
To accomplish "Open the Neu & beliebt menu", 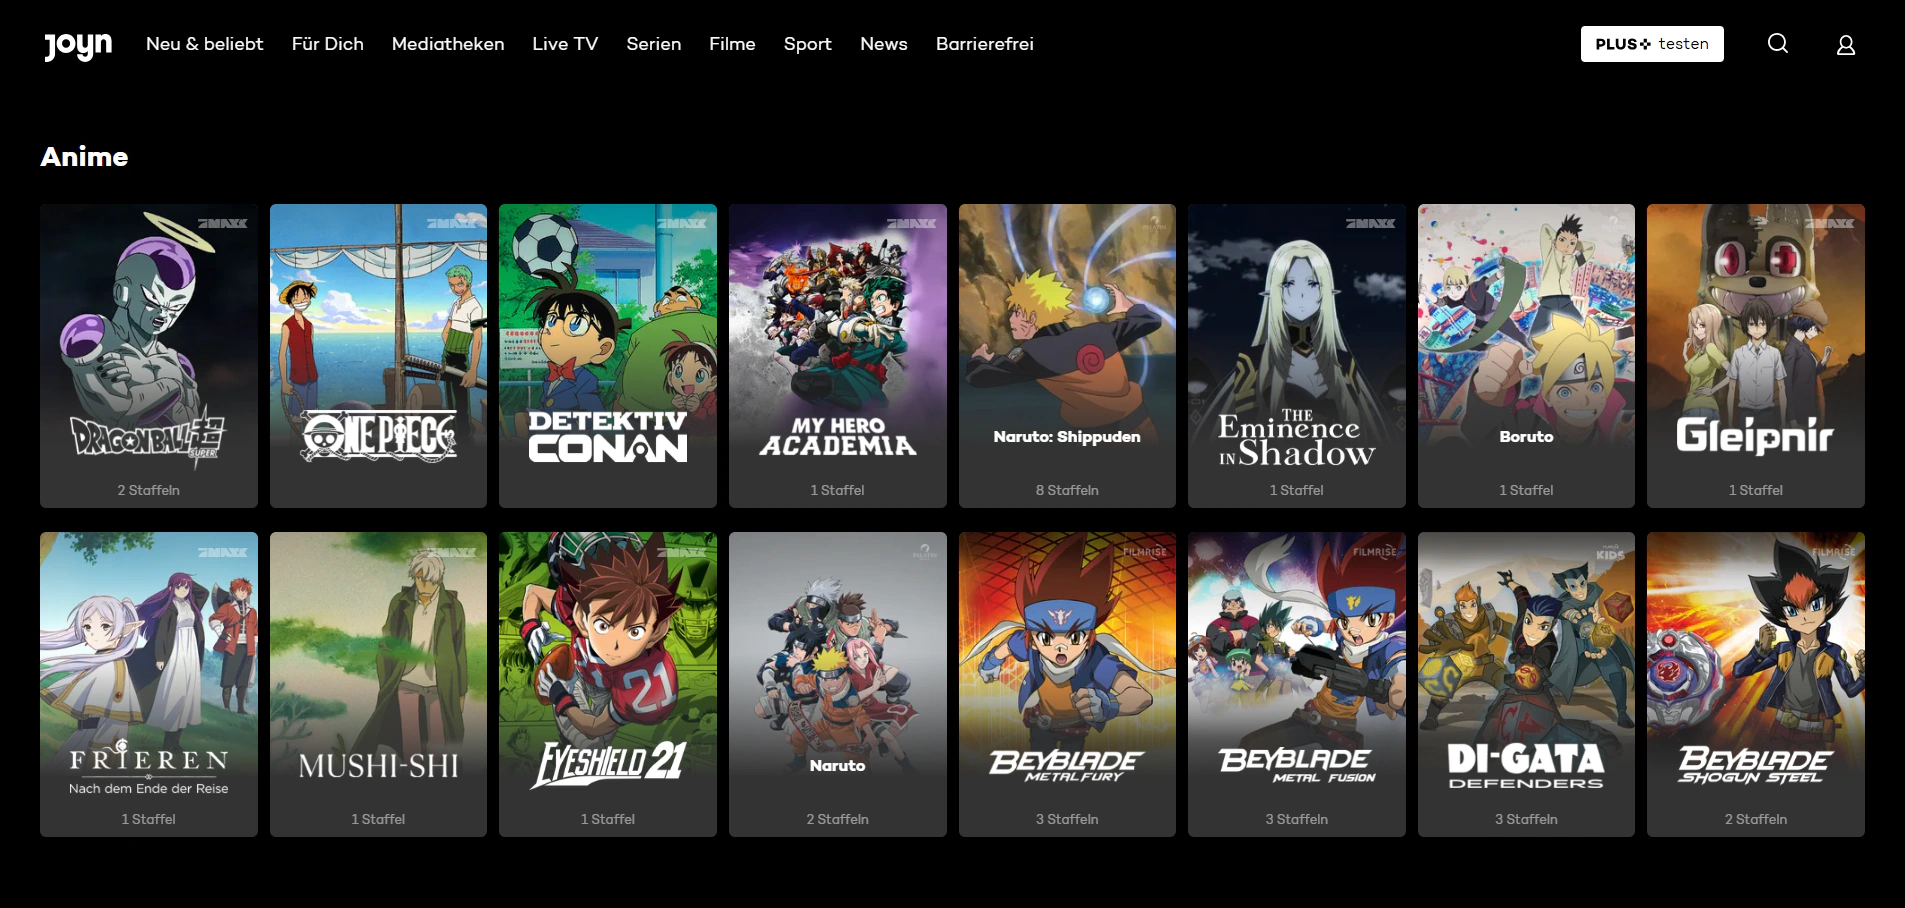I will [x=204, y=44].
